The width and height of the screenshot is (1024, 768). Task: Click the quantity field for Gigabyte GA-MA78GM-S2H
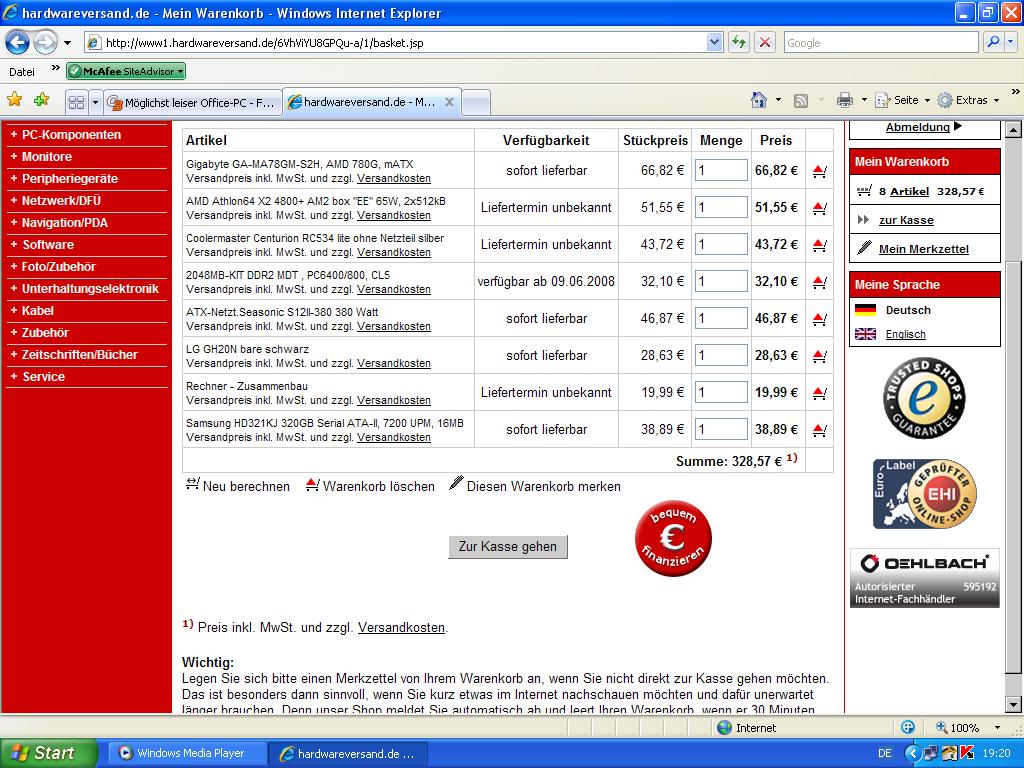[x=721, y=170]
